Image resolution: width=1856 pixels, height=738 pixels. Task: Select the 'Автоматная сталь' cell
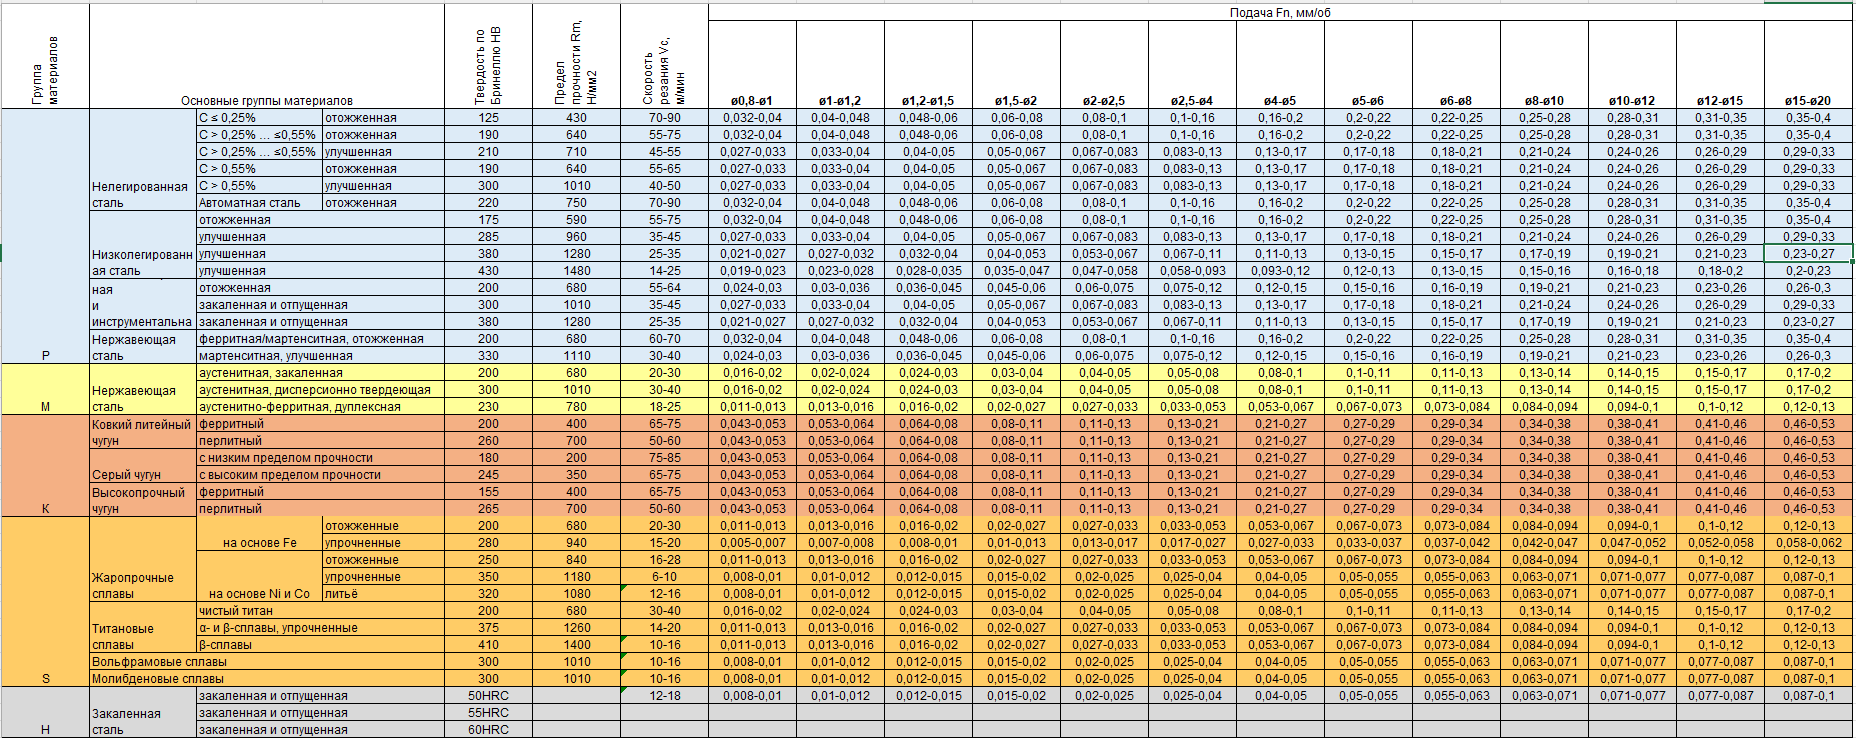(250, 203)
